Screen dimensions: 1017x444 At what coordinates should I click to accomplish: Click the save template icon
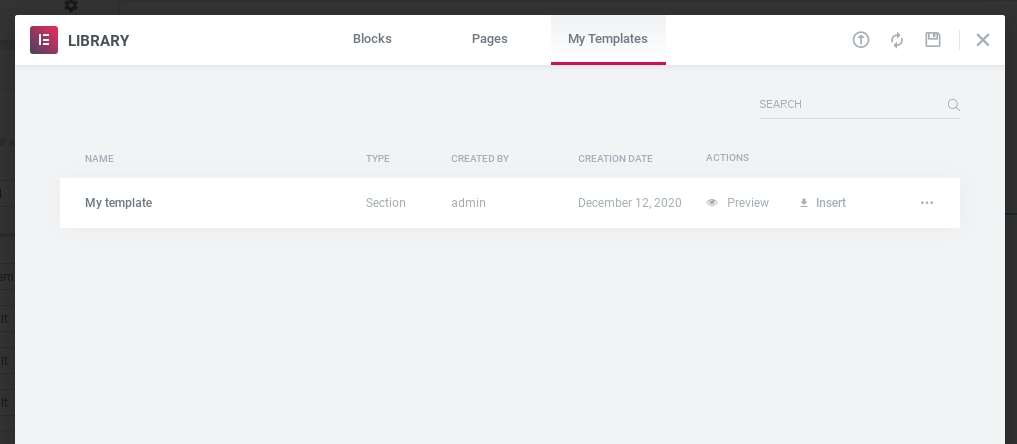point(933,40)
